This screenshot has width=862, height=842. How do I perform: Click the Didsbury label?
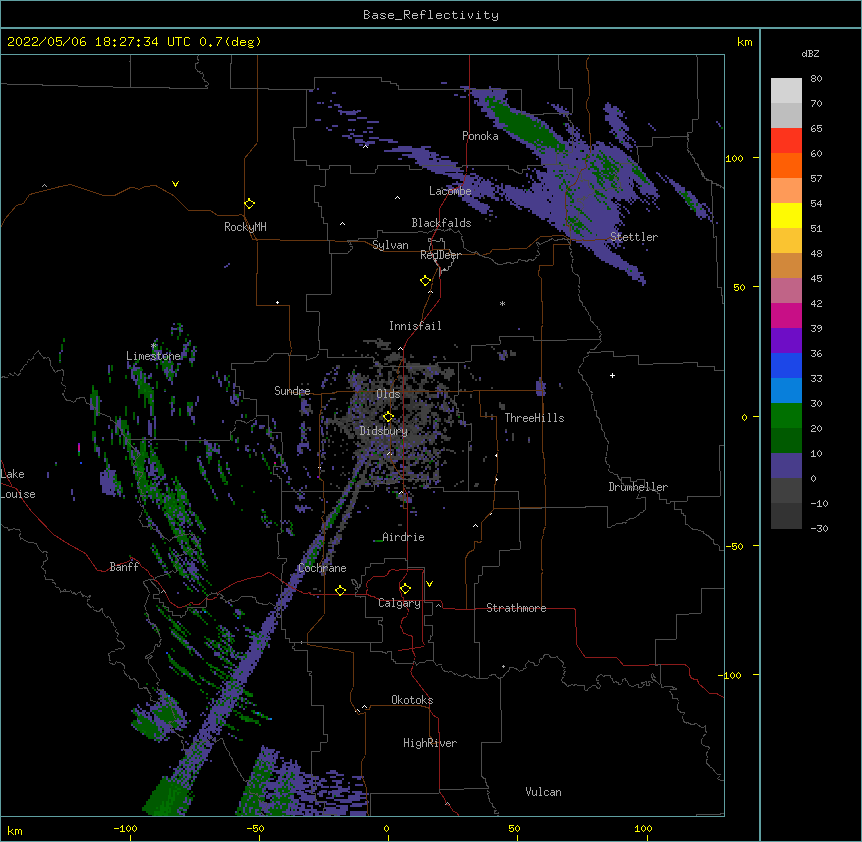[384, 431]
